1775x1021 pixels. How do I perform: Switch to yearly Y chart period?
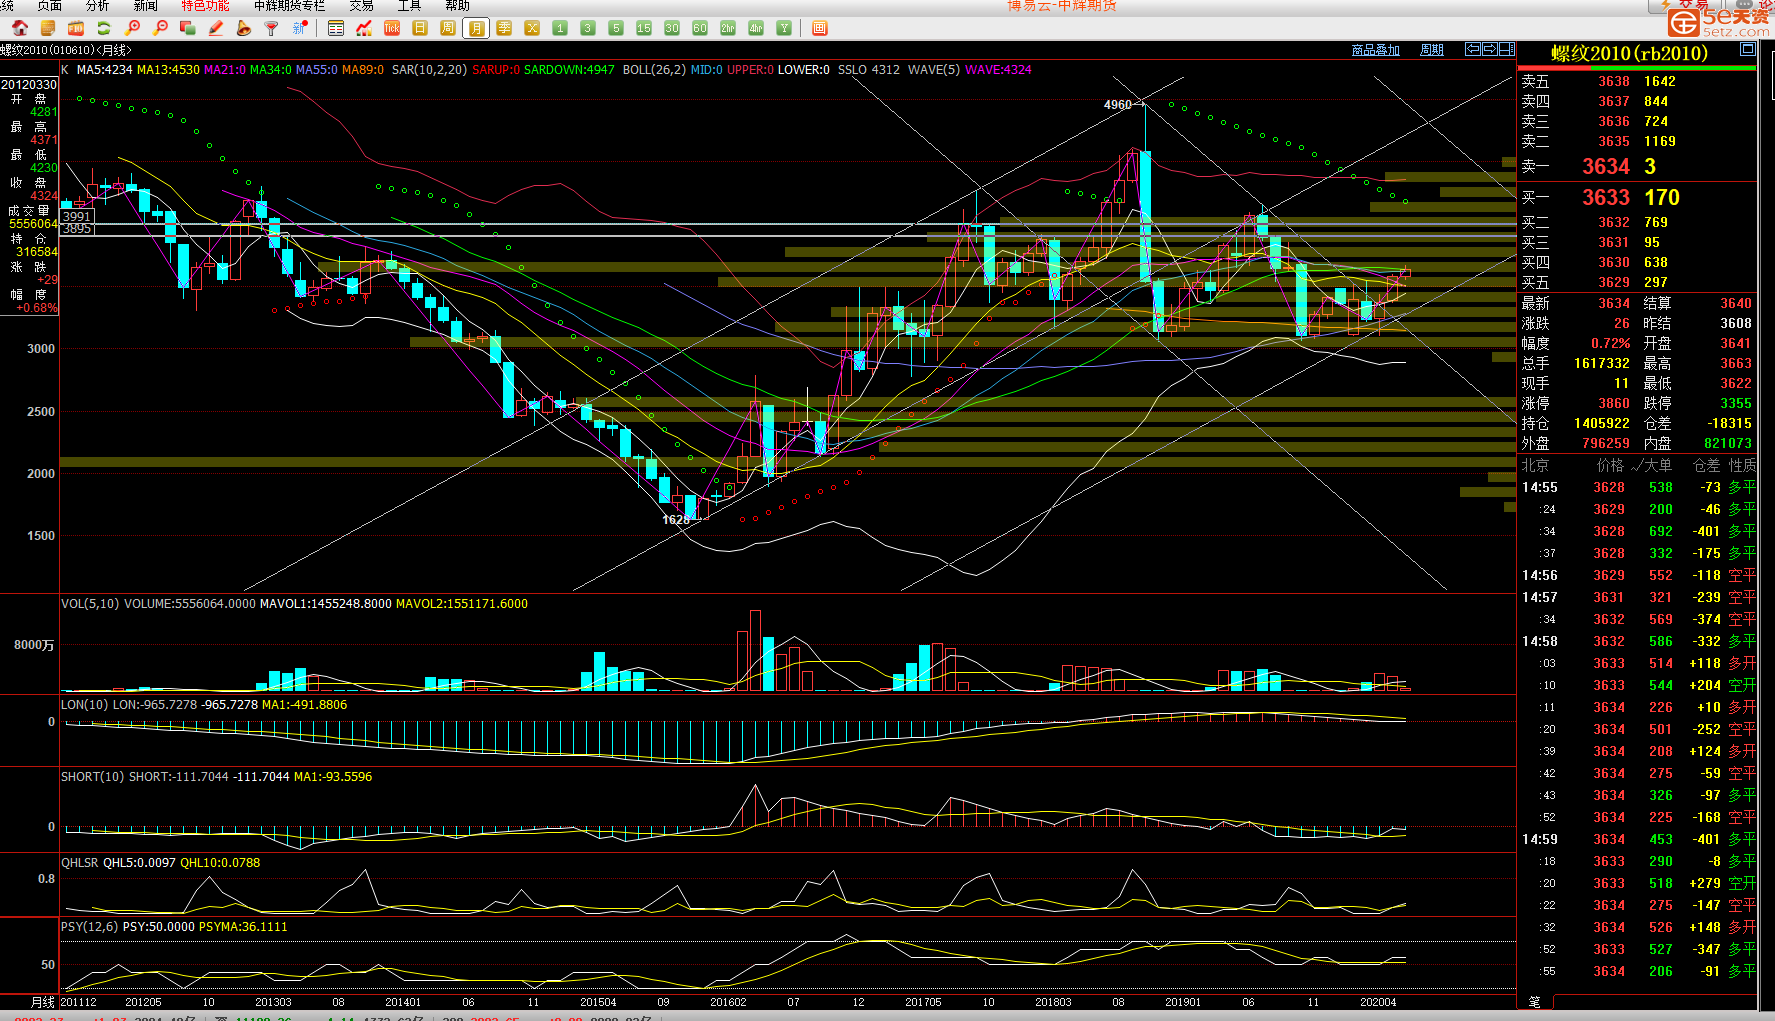click(784, 28)
